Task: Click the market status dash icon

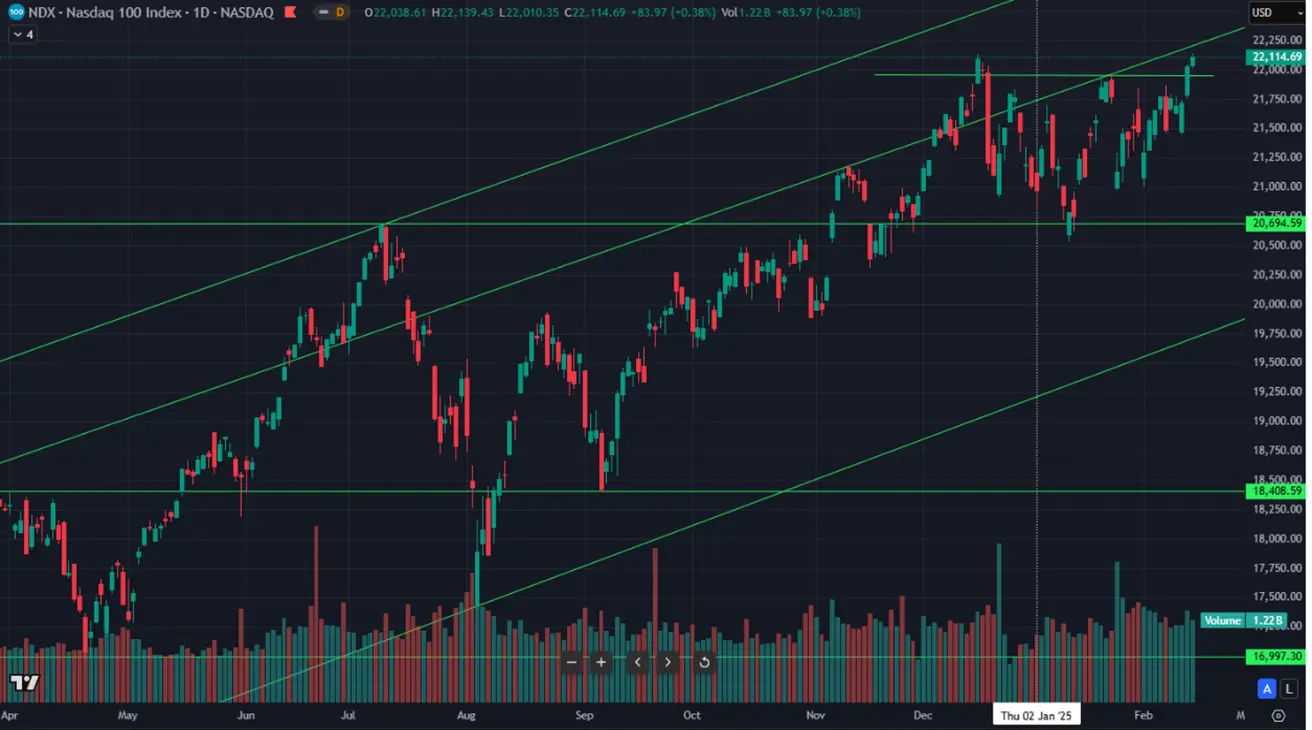Action: (x=323, y=12)
